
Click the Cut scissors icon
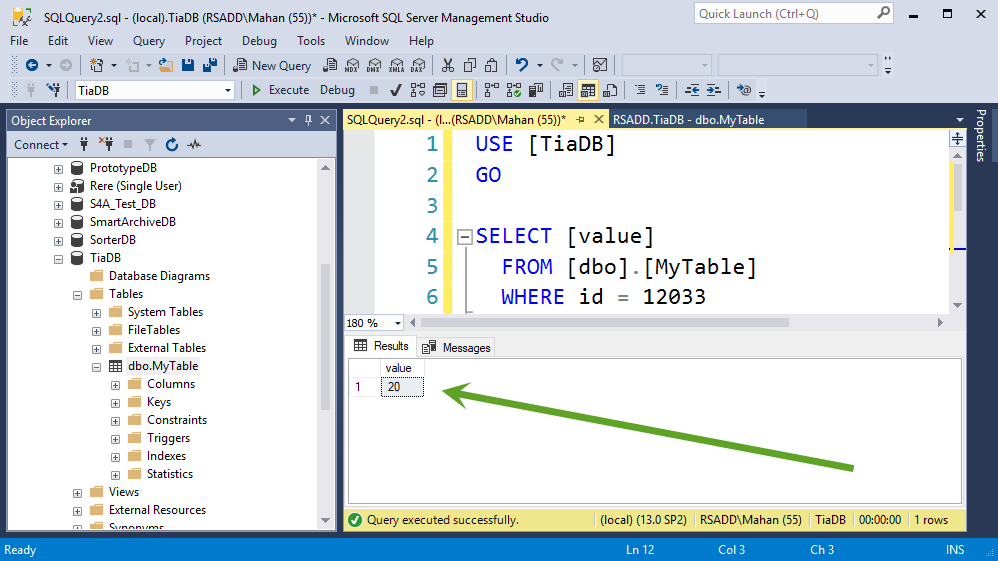coord(447,65)
